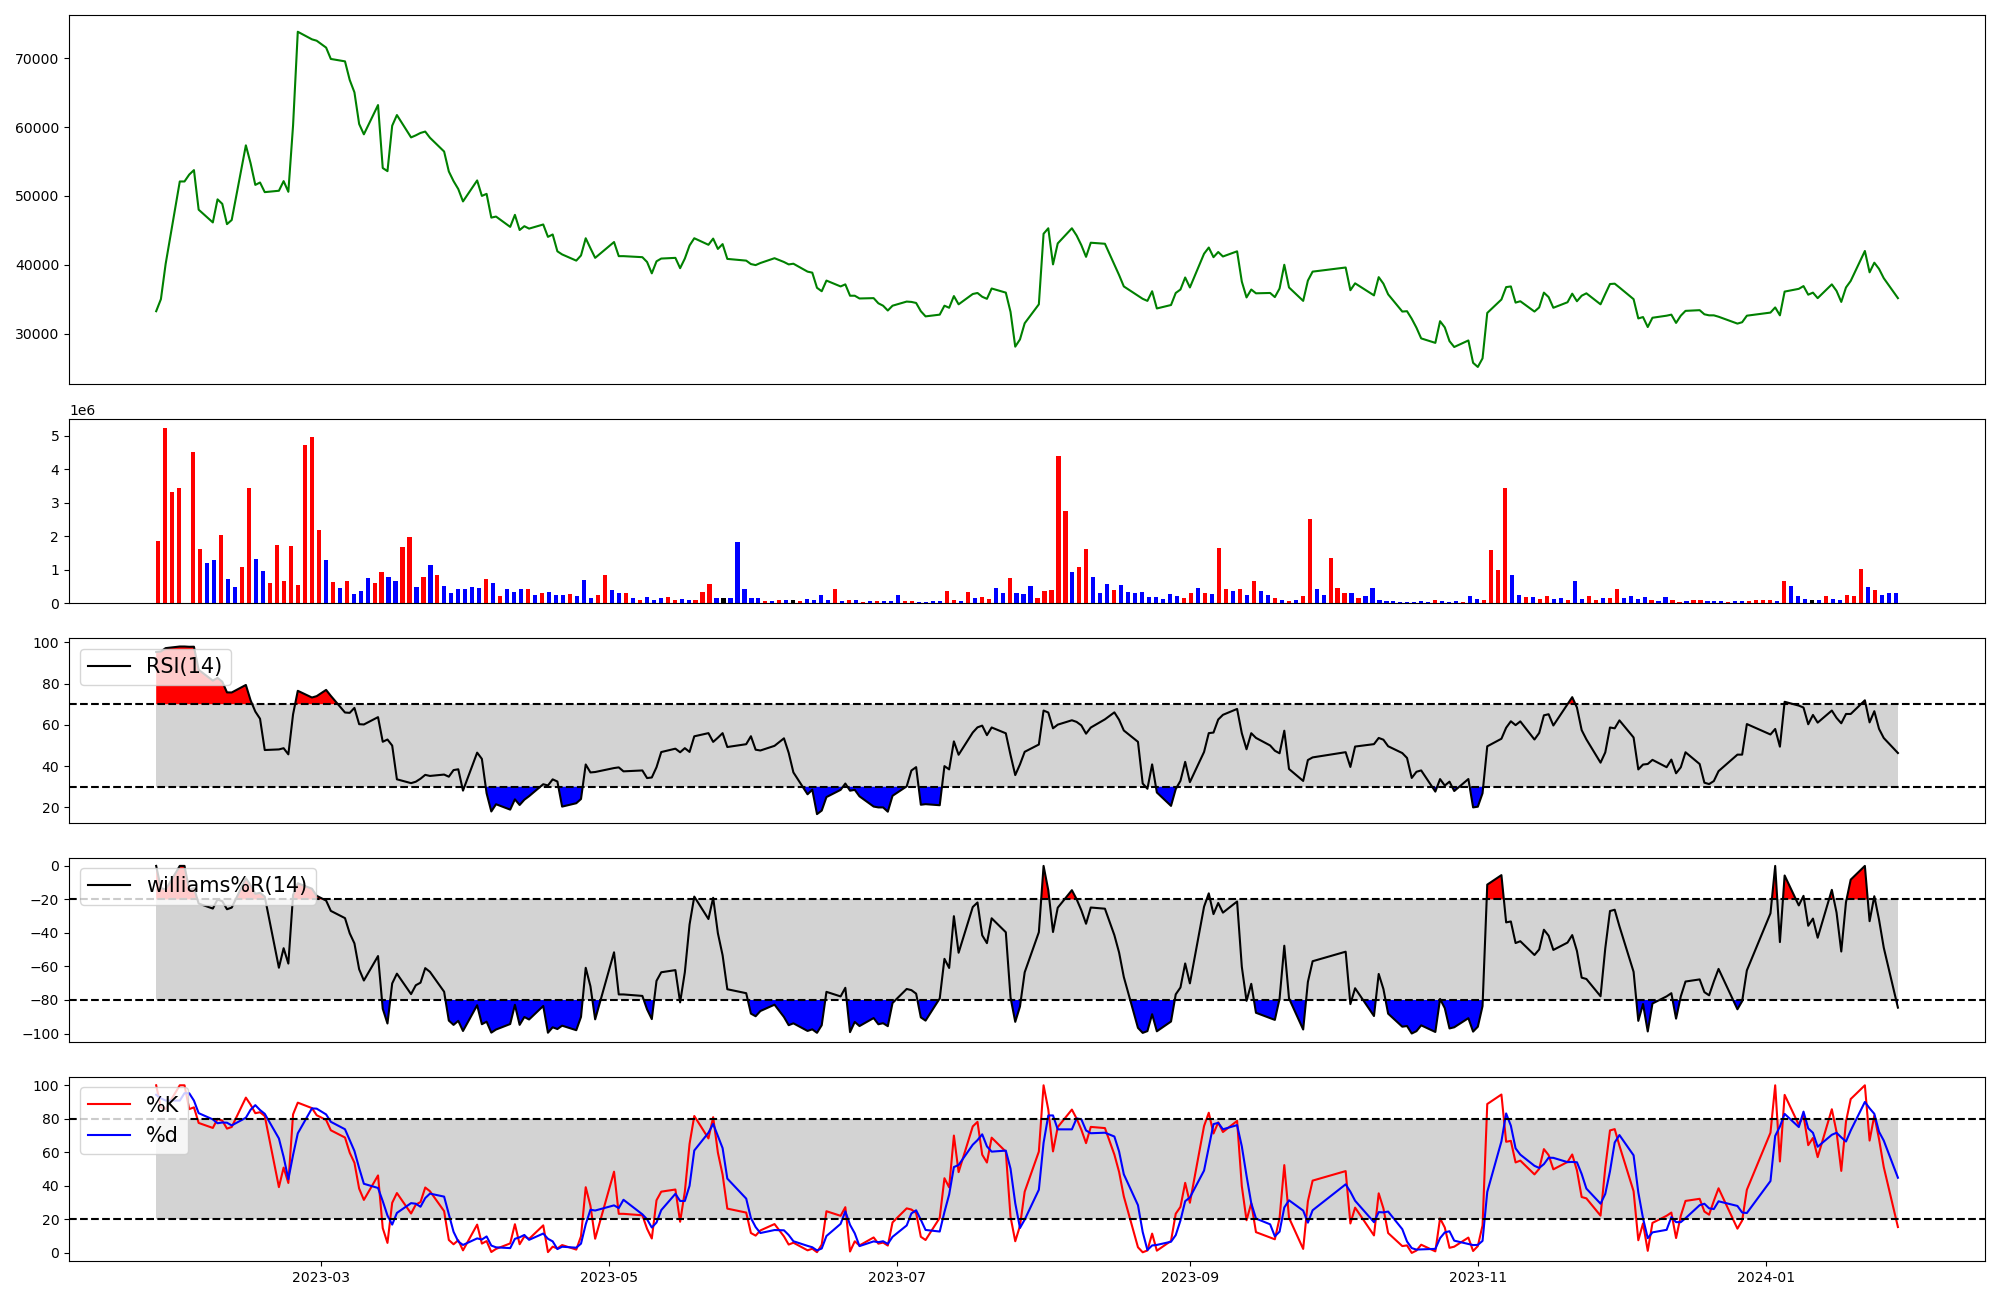The height and width of the screenshot is (1300, 2000).
Task: Click the 70000 price axis label
Action: tap(37, 59)
